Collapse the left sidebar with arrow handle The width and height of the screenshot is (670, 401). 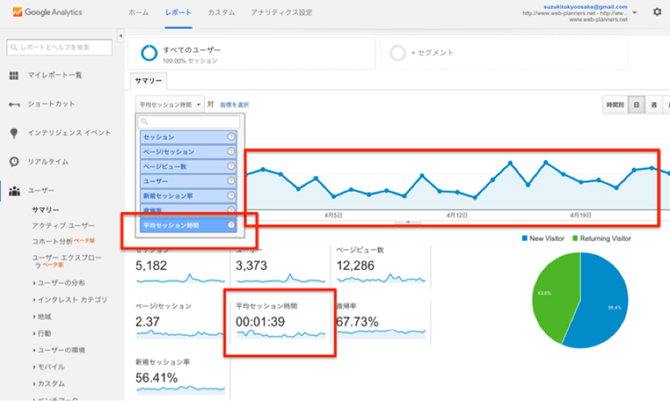coord(120,36)
